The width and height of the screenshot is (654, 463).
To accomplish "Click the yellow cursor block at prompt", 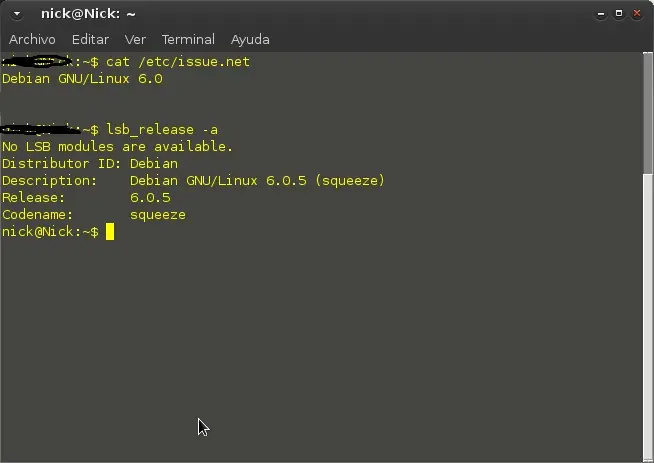I will click(x=110, y=232).
